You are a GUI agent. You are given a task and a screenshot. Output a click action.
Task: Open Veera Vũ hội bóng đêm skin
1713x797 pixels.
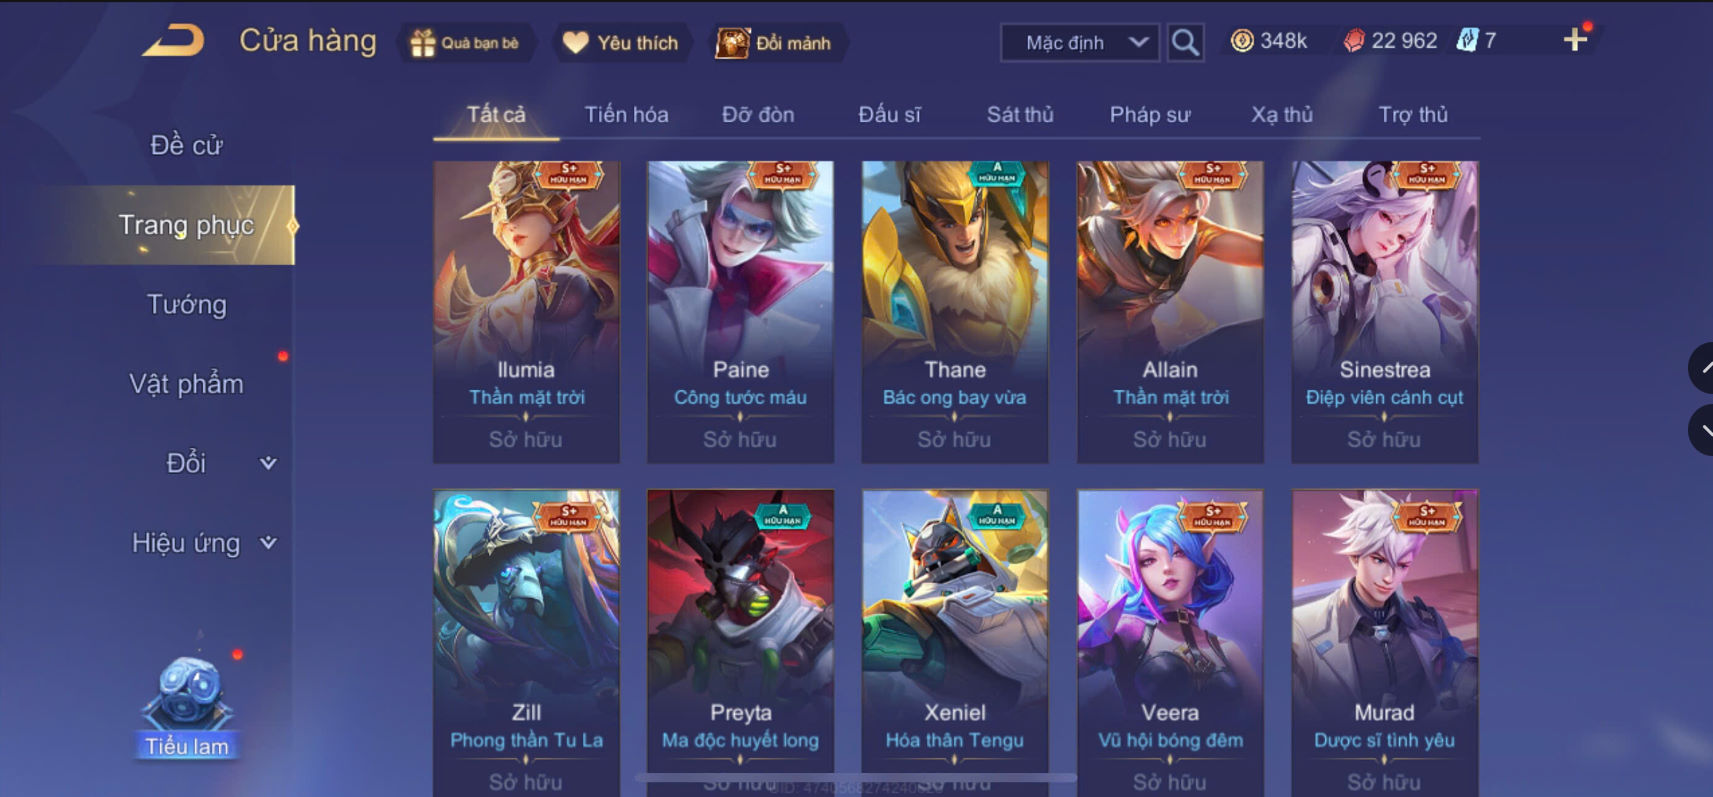point(1170,640)
